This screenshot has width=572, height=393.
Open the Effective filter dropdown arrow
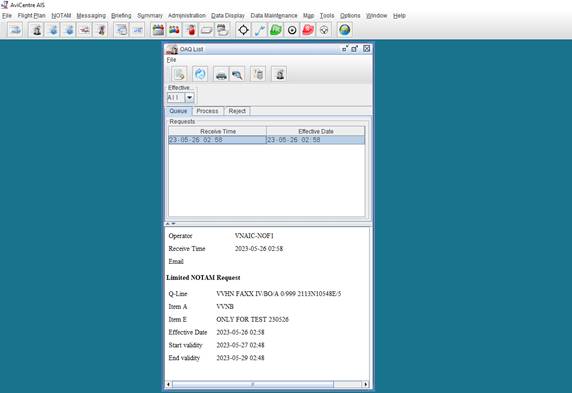pos(189,98)
